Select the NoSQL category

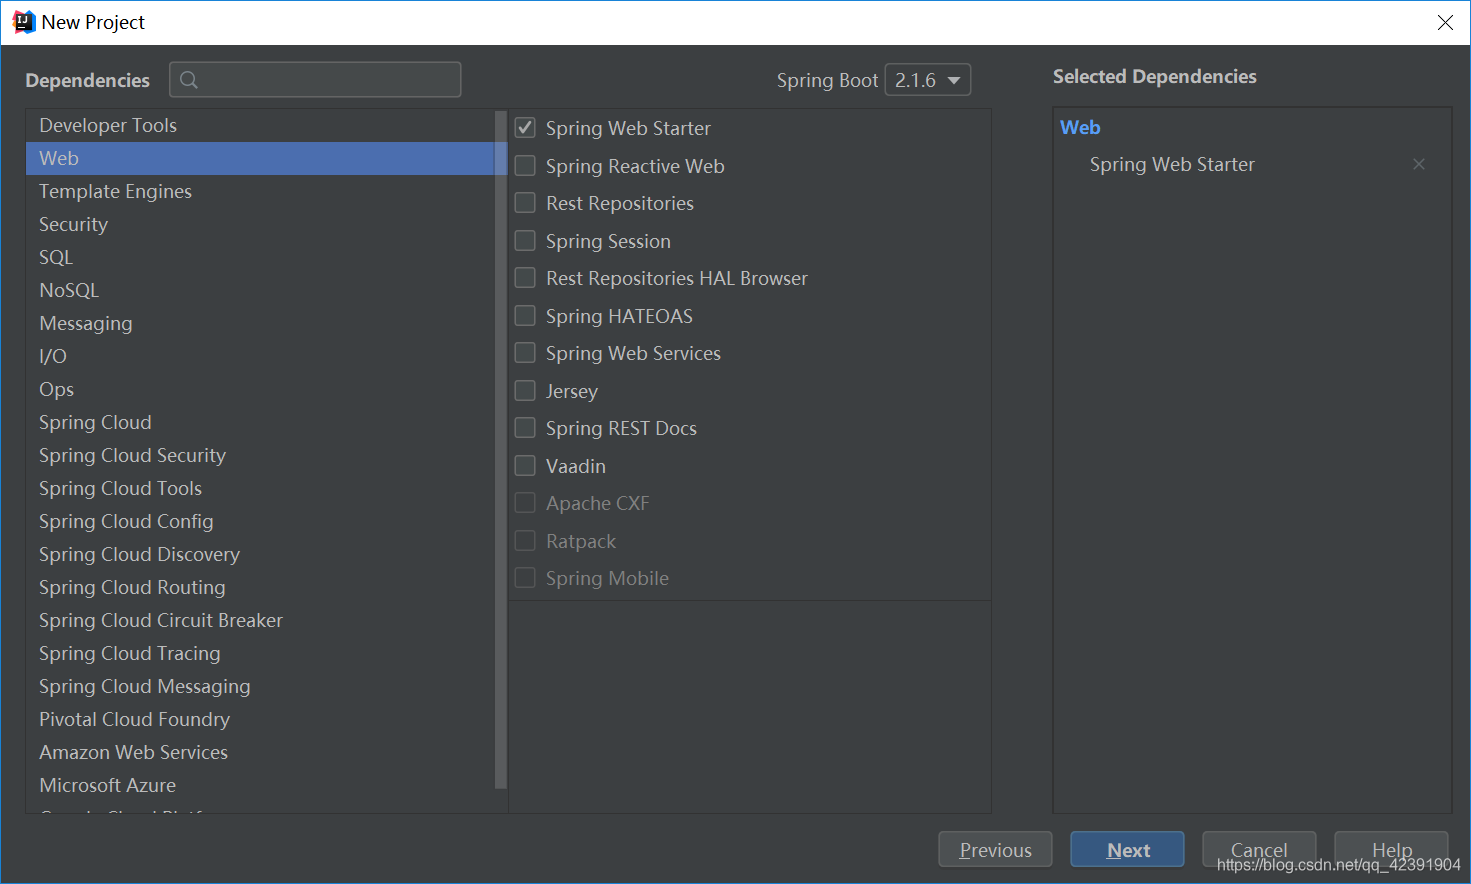coord(260,290)
